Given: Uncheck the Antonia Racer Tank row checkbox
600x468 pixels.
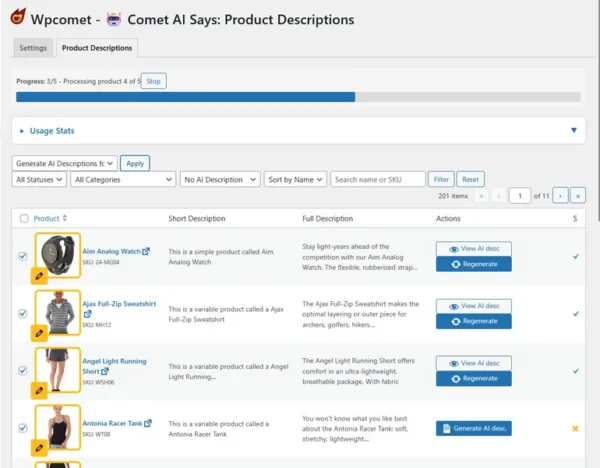Looking at the screenshot, I should click(23, 427).
